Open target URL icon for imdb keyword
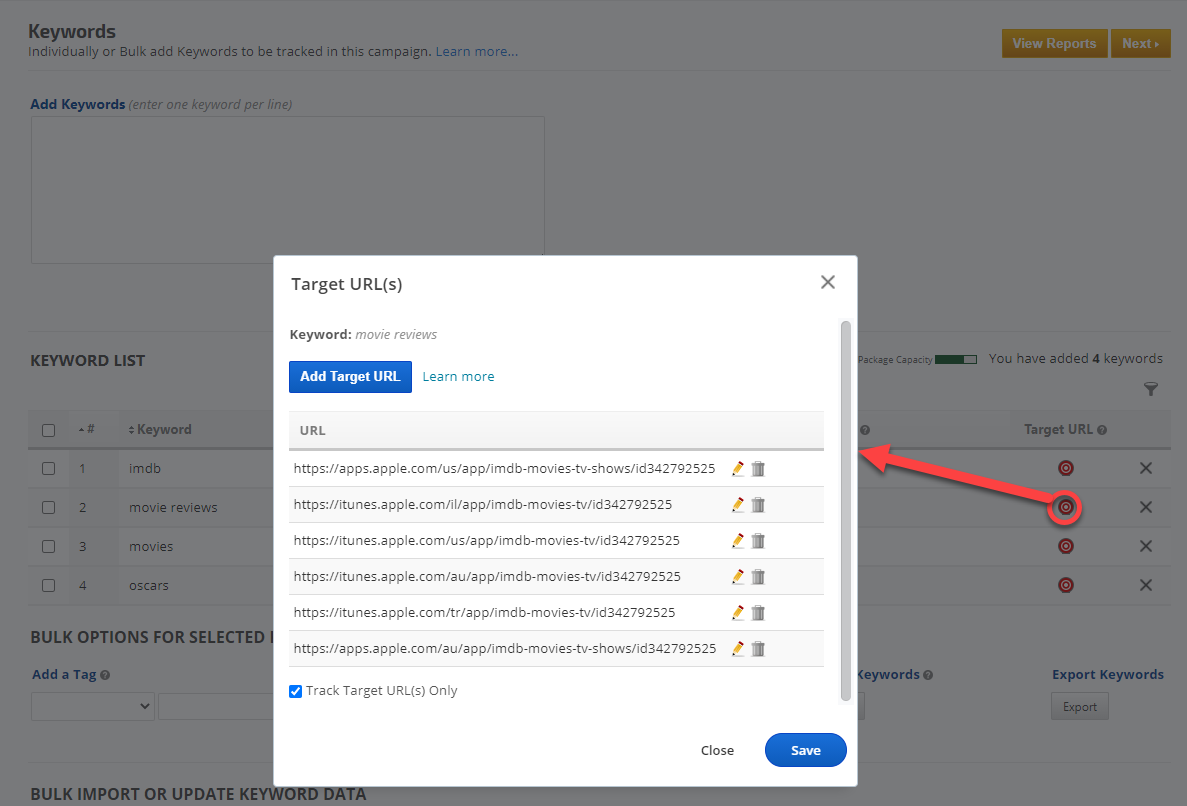Viewport: 1187px width, 806px height. point(1066,468)
